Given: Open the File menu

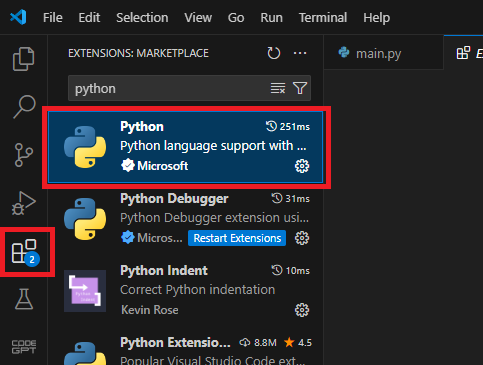Looking at the screenshot, I should 53,18.
